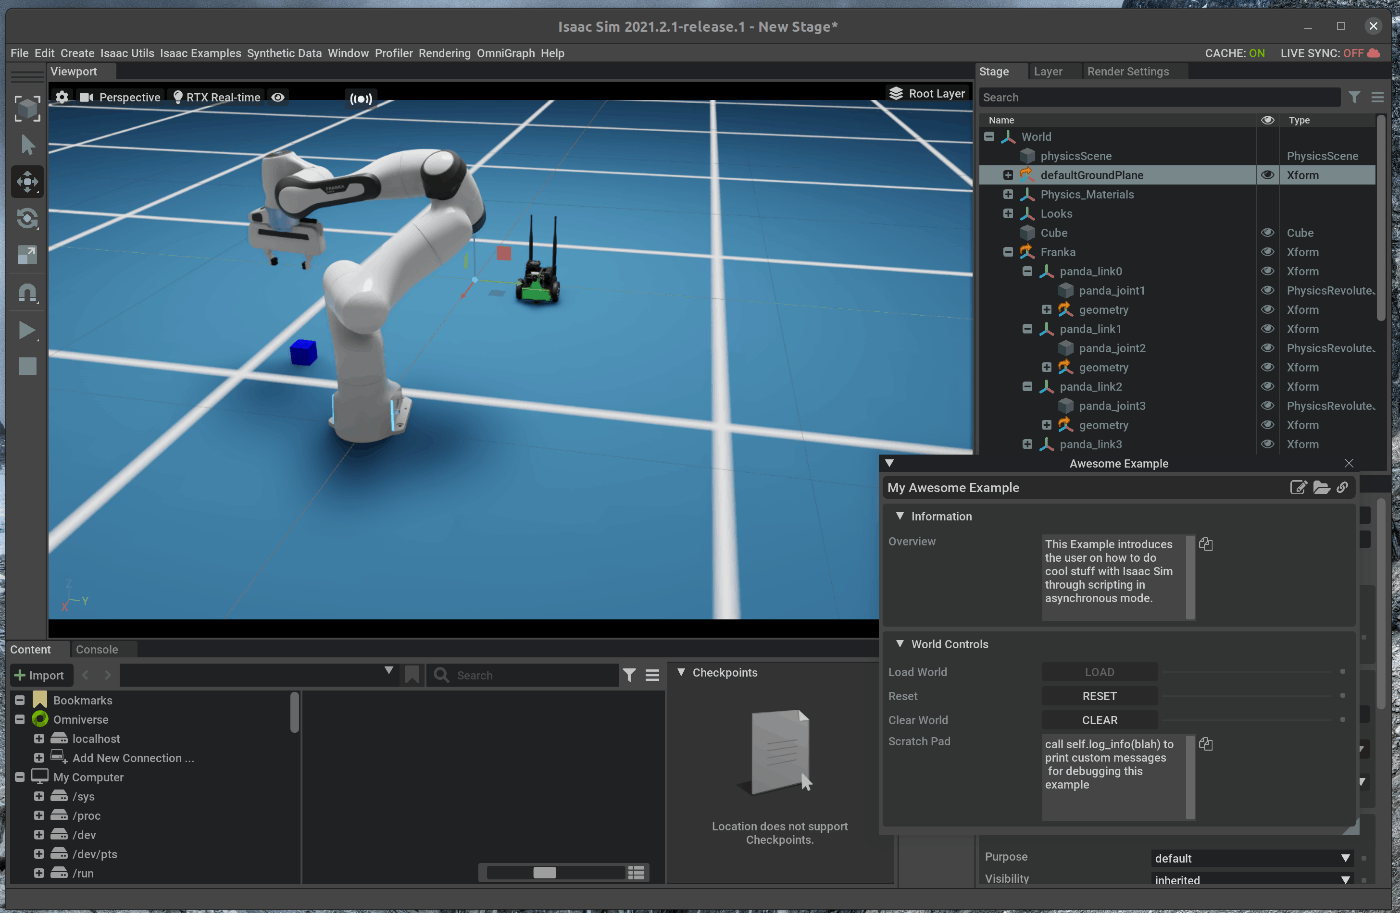Switch Content browser to list view

636,873
